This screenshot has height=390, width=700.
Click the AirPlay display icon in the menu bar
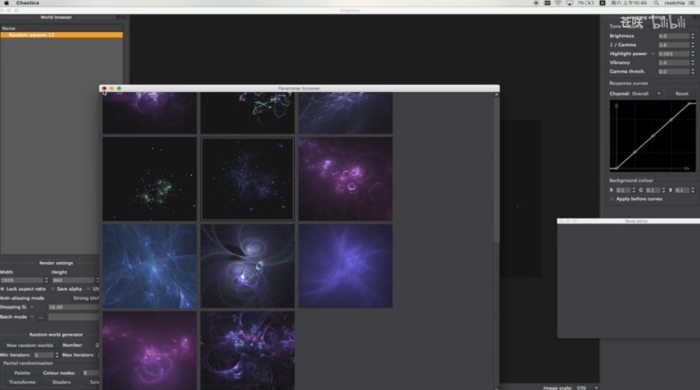(569, 3)
